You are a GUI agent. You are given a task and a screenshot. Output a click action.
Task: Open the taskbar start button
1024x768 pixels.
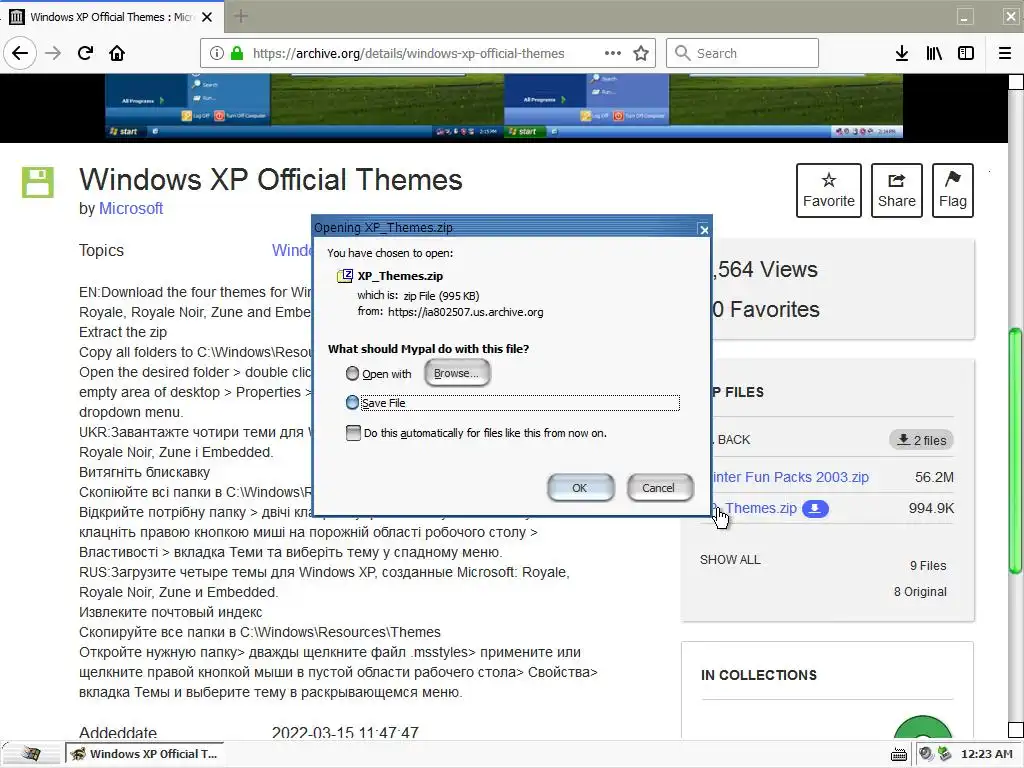click(x=30, y=754)
